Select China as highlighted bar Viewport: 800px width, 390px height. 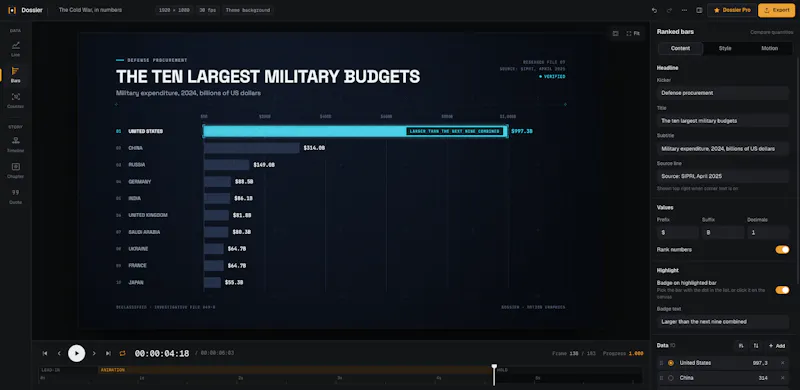point(670,378)
